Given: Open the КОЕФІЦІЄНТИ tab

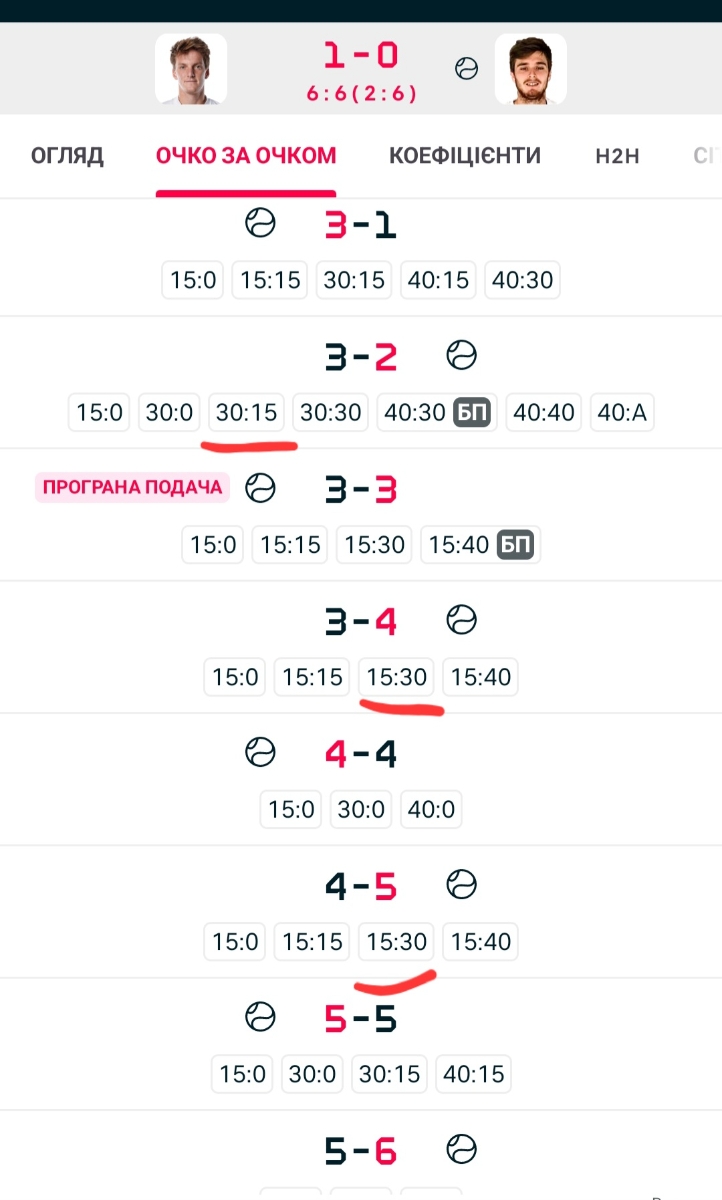Looking at the screenshot, I should pyautogui.click(x=465, y=156).
